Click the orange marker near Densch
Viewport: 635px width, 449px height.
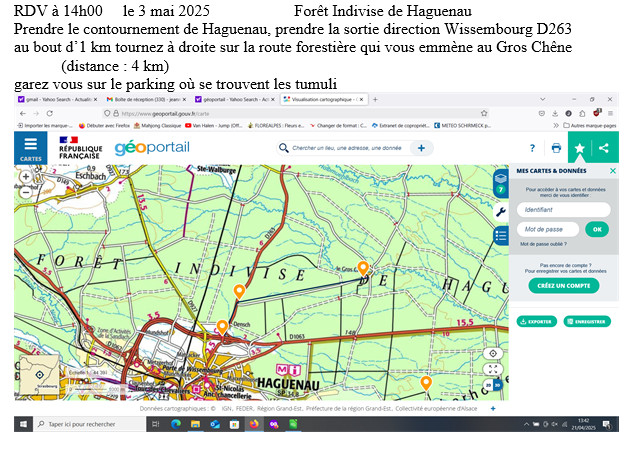(222, 326)
